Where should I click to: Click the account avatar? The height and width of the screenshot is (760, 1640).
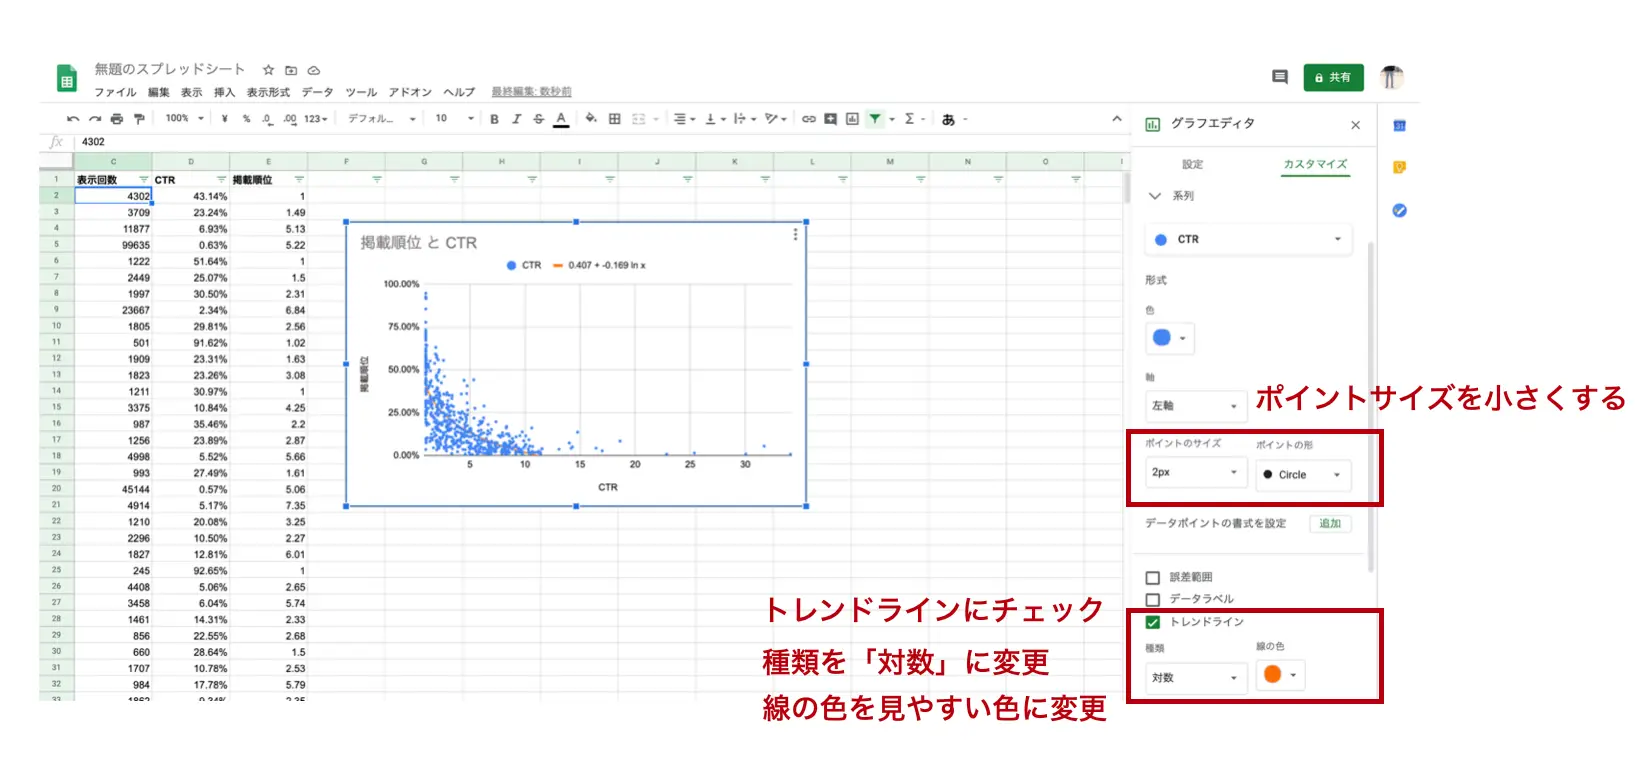[1392, 77]
